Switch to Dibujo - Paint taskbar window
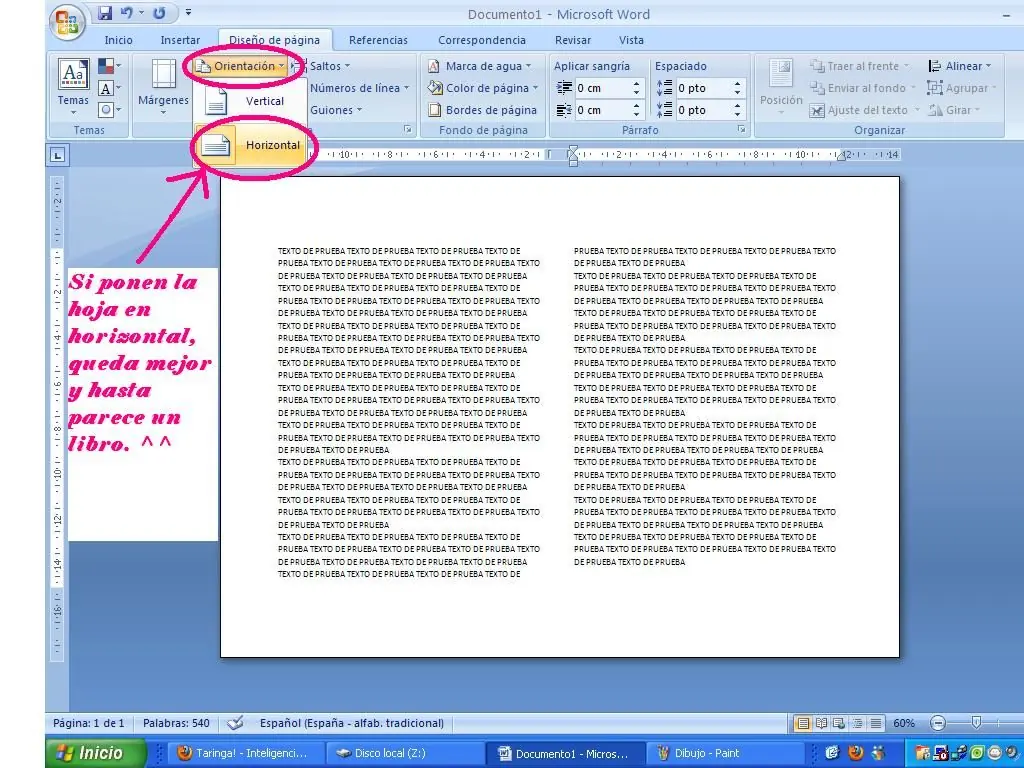Screen dimensions: 1024x768 [x=723, y=753]
